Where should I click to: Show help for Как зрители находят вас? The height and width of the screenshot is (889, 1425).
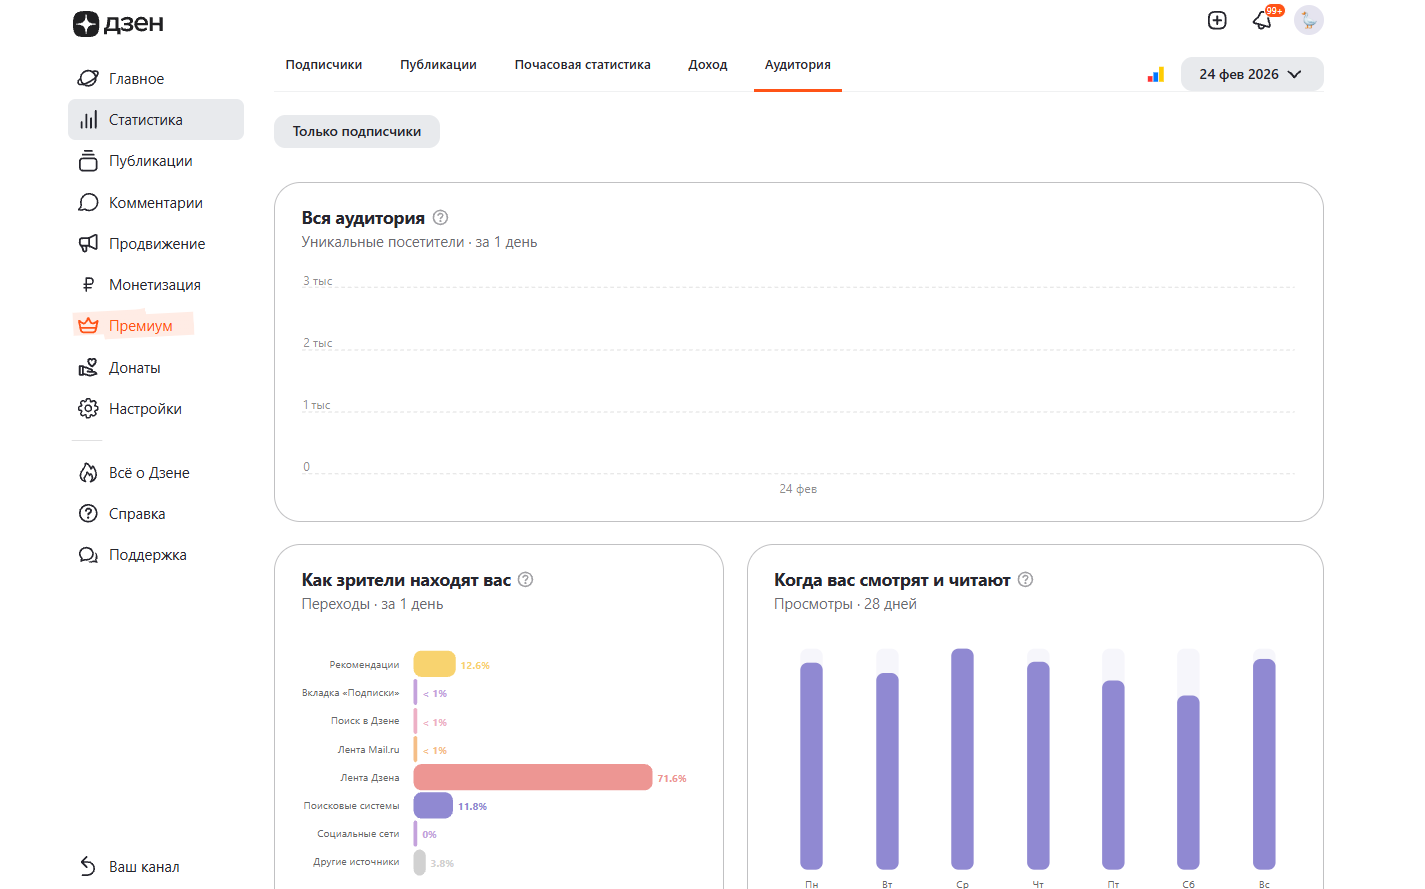[526, 580]
